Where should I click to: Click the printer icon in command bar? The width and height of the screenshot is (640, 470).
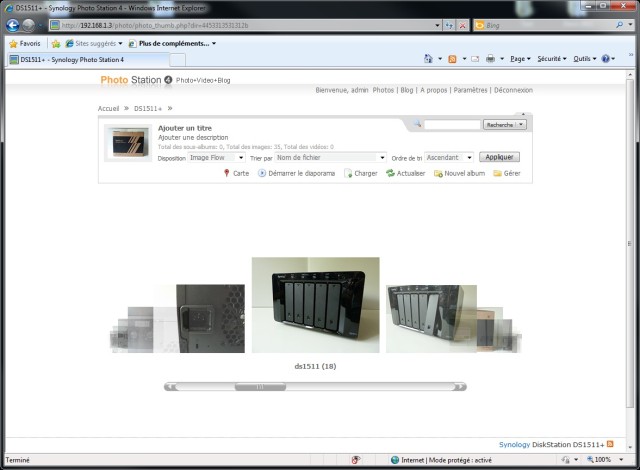coord(491,59)
